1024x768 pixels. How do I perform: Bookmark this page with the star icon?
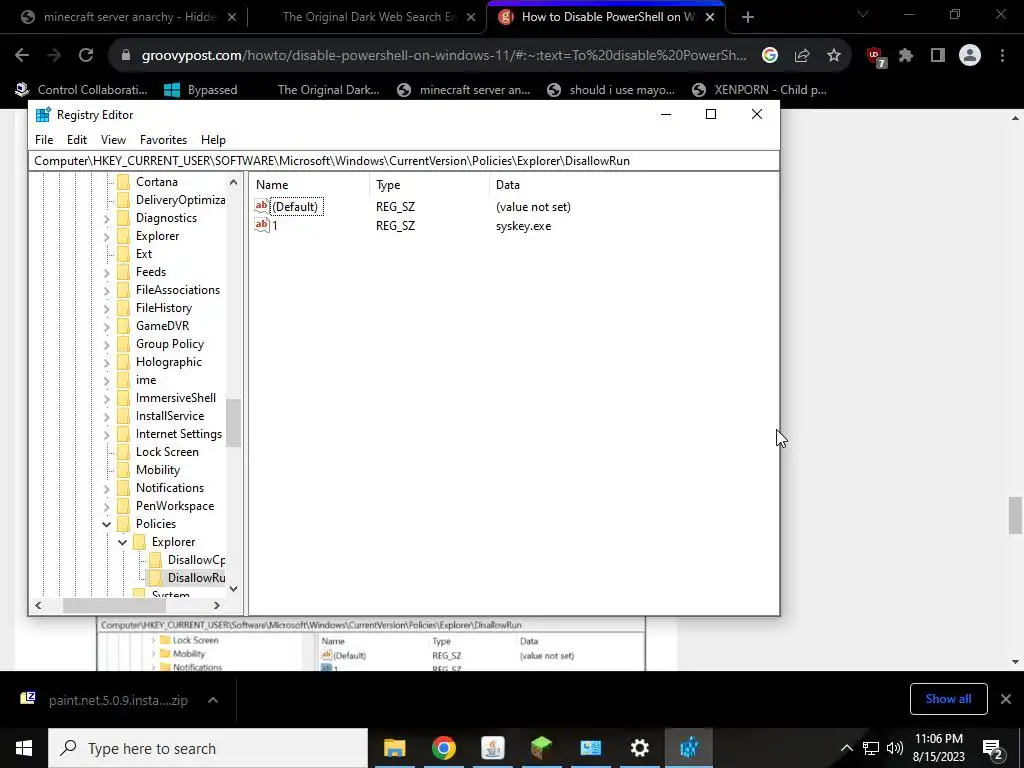(x=834, y=56)
